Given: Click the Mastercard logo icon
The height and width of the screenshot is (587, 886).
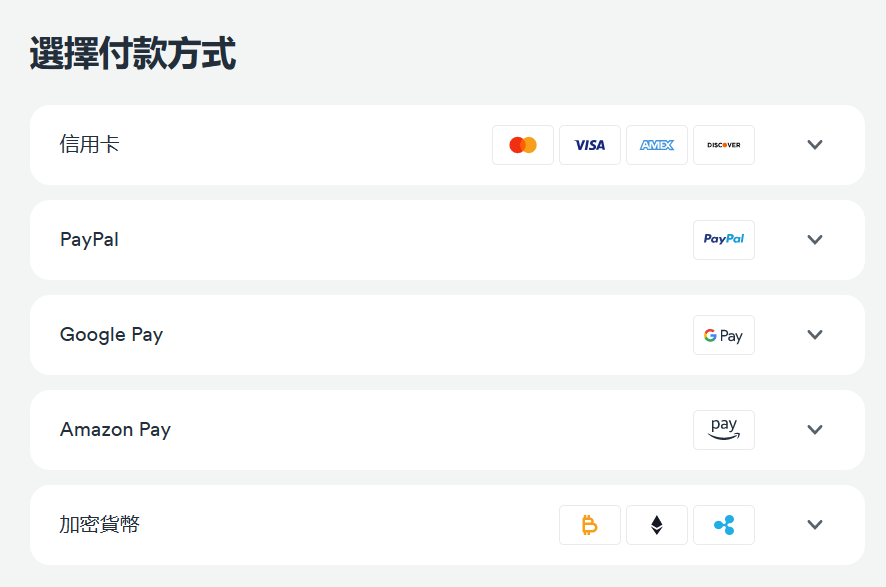Looking at the screenshot, I should (523, 145).
